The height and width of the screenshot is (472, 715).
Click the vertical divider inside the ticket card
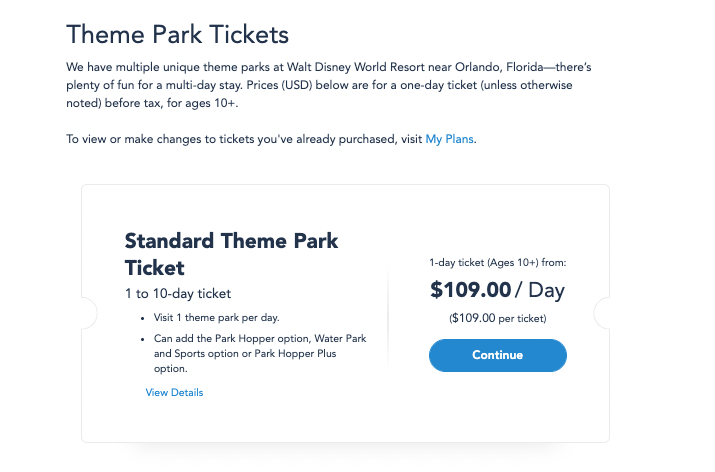pos(388,318)
